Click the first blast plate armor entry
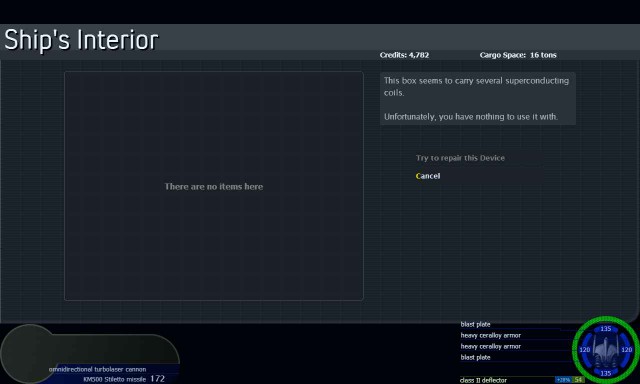This screenshot has height=384, width=640. 476,324
